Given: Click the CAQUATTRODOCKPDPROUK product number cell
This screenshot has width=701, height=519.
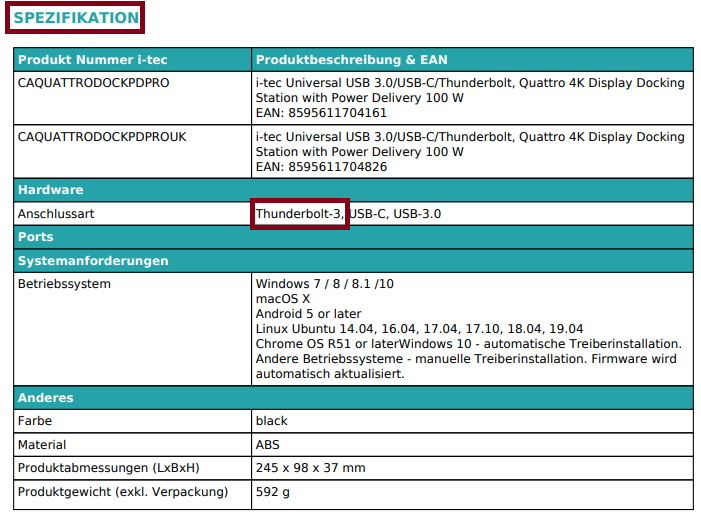Looking at the screenshot, I should tap(132, 152).
